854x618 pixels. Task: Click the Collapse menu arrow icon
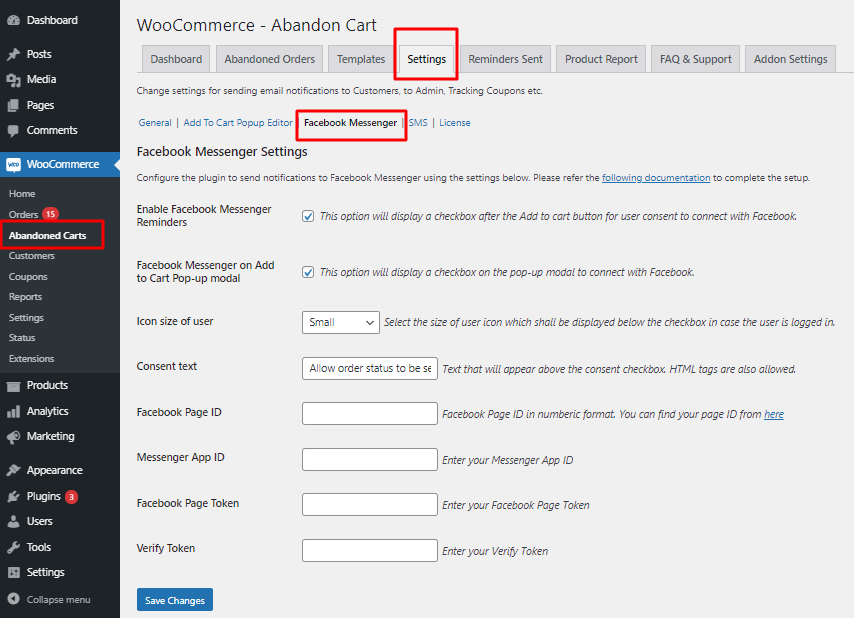(x=14, y=599)
